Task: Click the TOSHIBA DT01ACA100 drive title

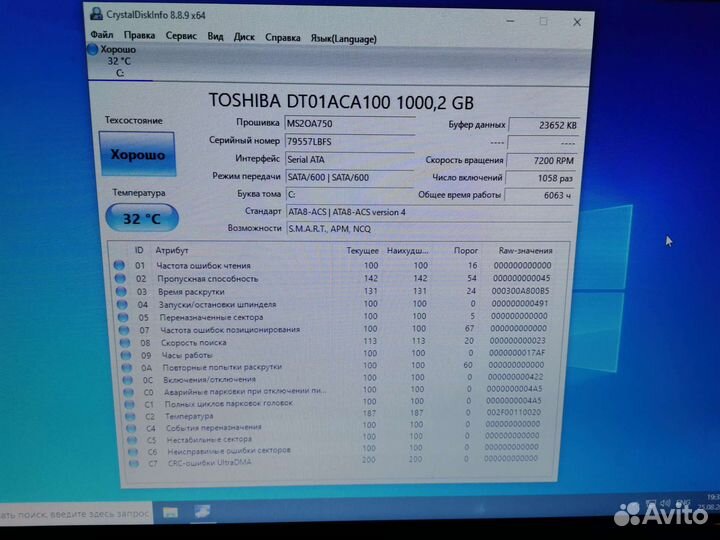Action: 341,101
